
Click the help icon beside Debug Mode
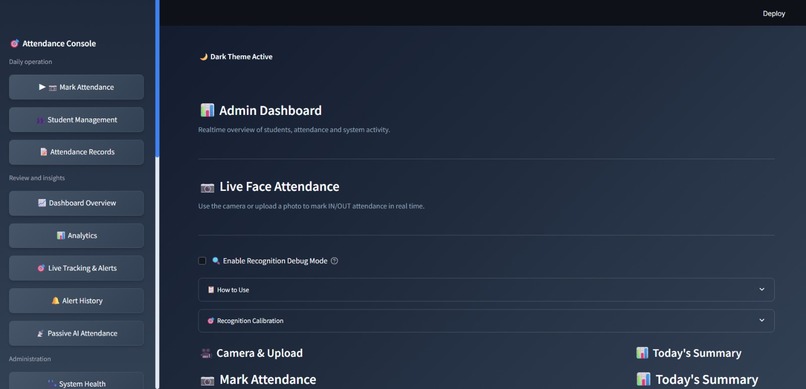(335, 261)
